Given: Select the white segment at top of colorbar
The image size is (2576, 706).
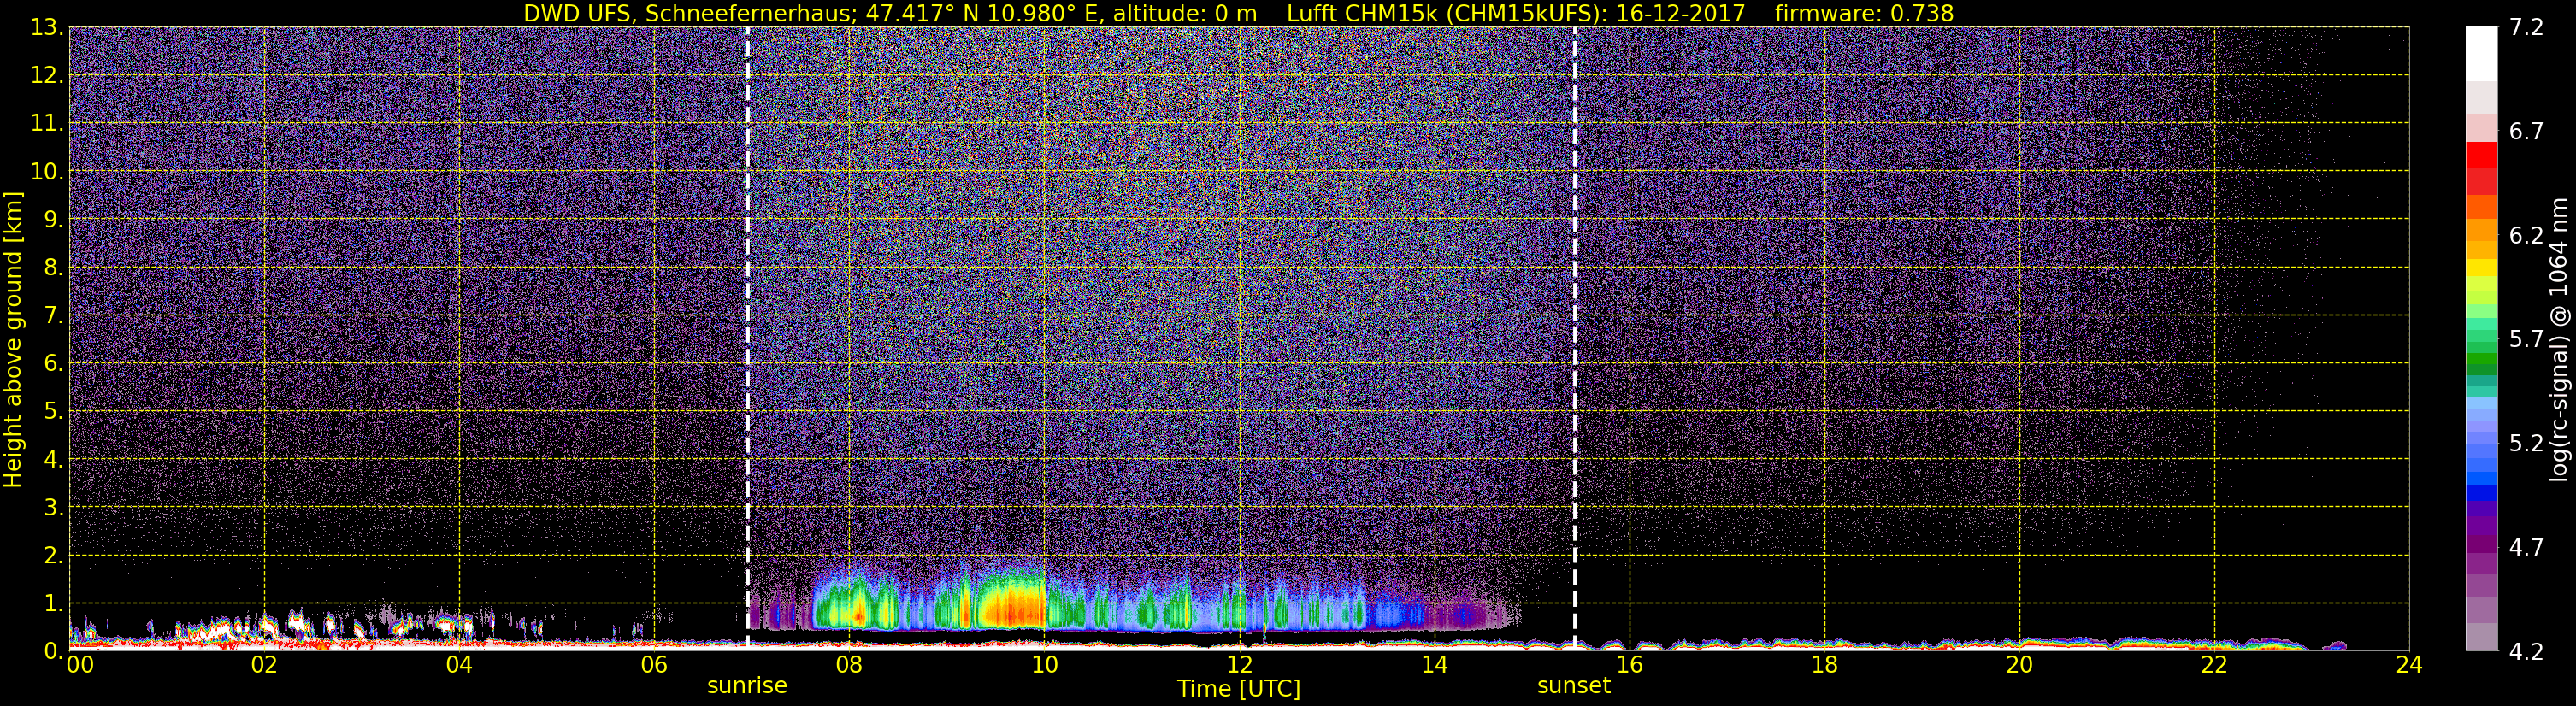Looking at the screenshot, I should (2481, 54).
